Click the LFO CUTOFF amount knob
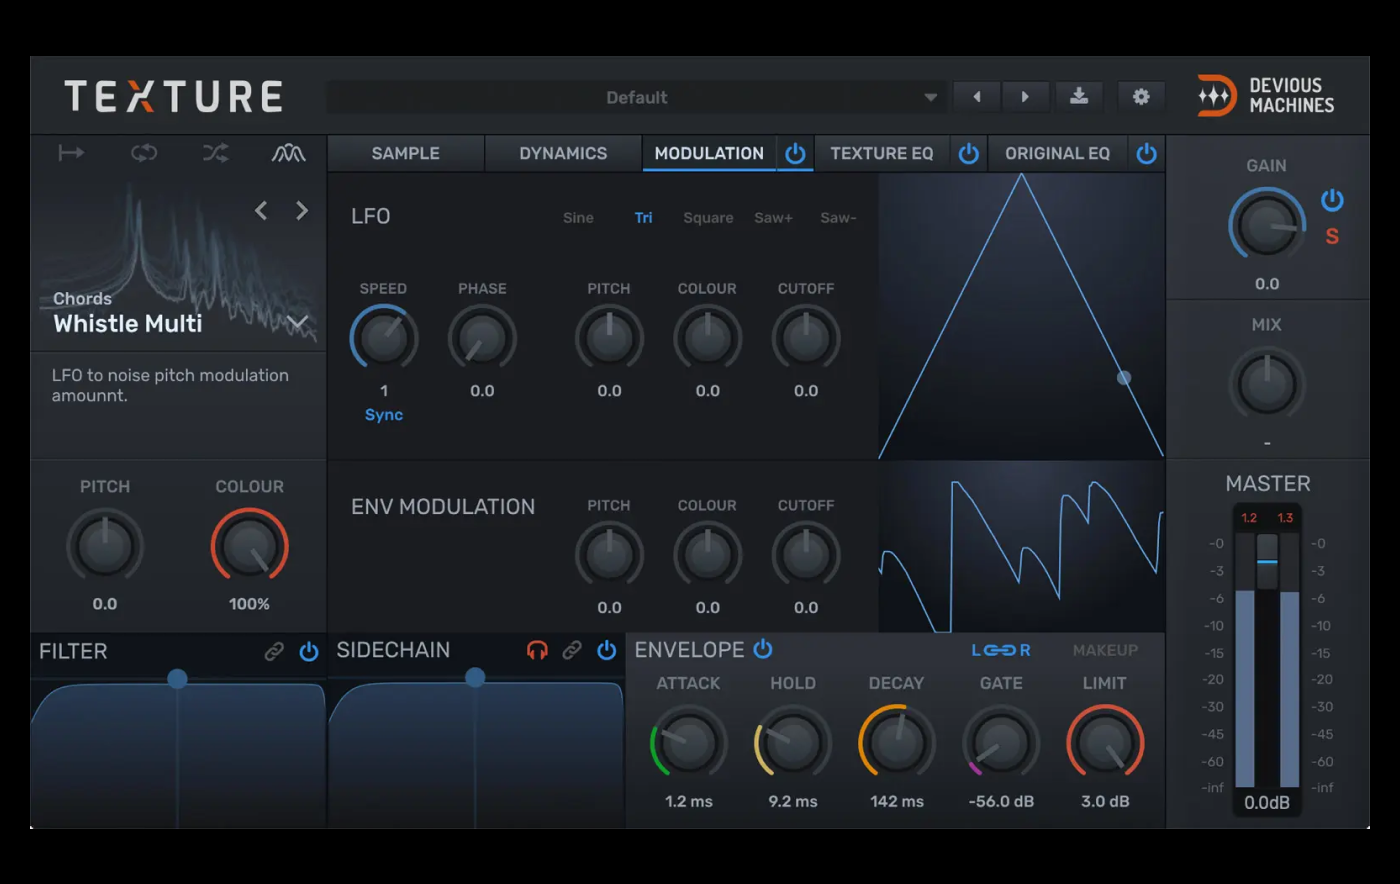Image resolution: width=1400 pixels, height=884 pixels. tap(806, 338)
